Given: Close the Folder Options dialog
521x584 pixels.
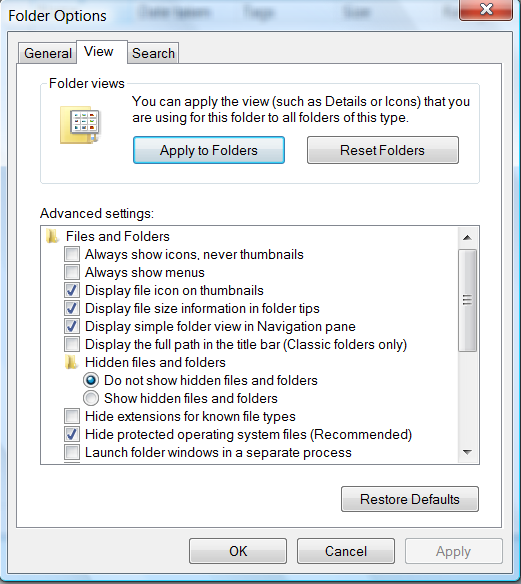Looking at the screenshot, I should click(486, 9).
